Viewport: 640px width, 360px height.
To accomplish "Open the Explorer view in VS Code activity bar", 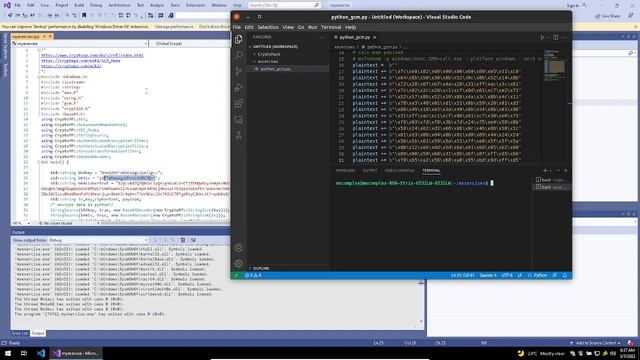I will tap(239, 39).
